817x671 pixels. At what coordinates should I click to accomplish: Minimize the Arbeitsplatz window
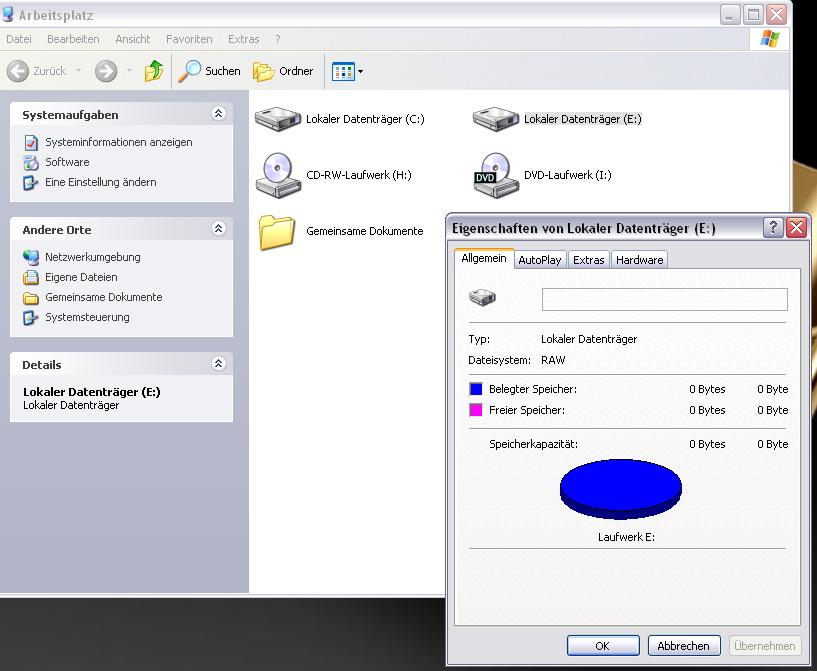pyautogui.click(x=730, y=15)
